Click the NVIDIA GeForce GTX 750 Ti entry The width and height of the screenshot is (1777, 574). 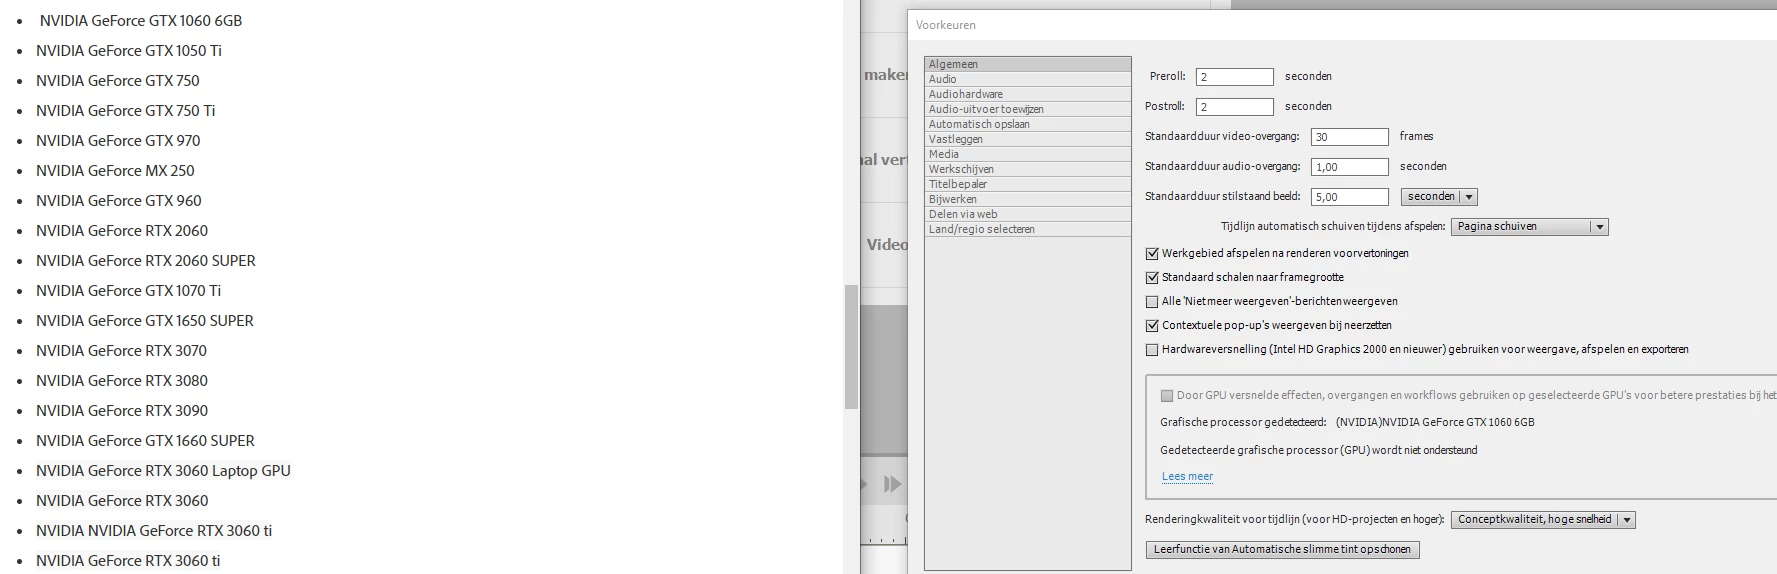click(x=126, y=110)
